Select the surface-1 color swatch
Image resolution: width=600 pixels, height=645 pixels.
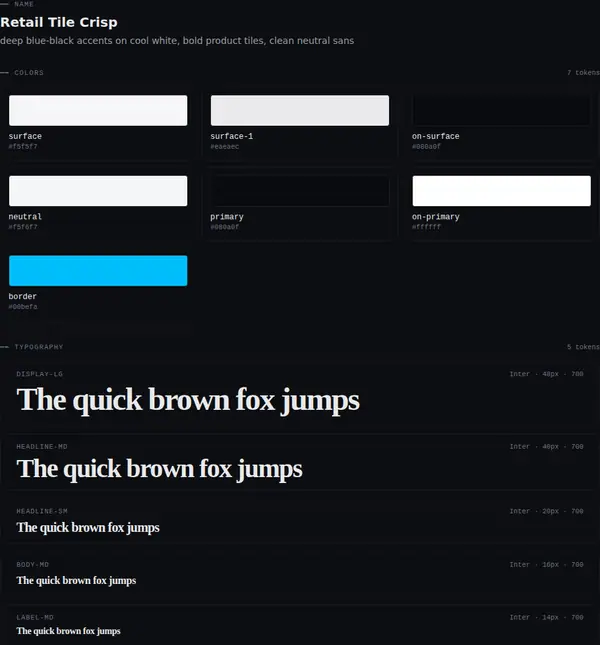tap(300, 111)
